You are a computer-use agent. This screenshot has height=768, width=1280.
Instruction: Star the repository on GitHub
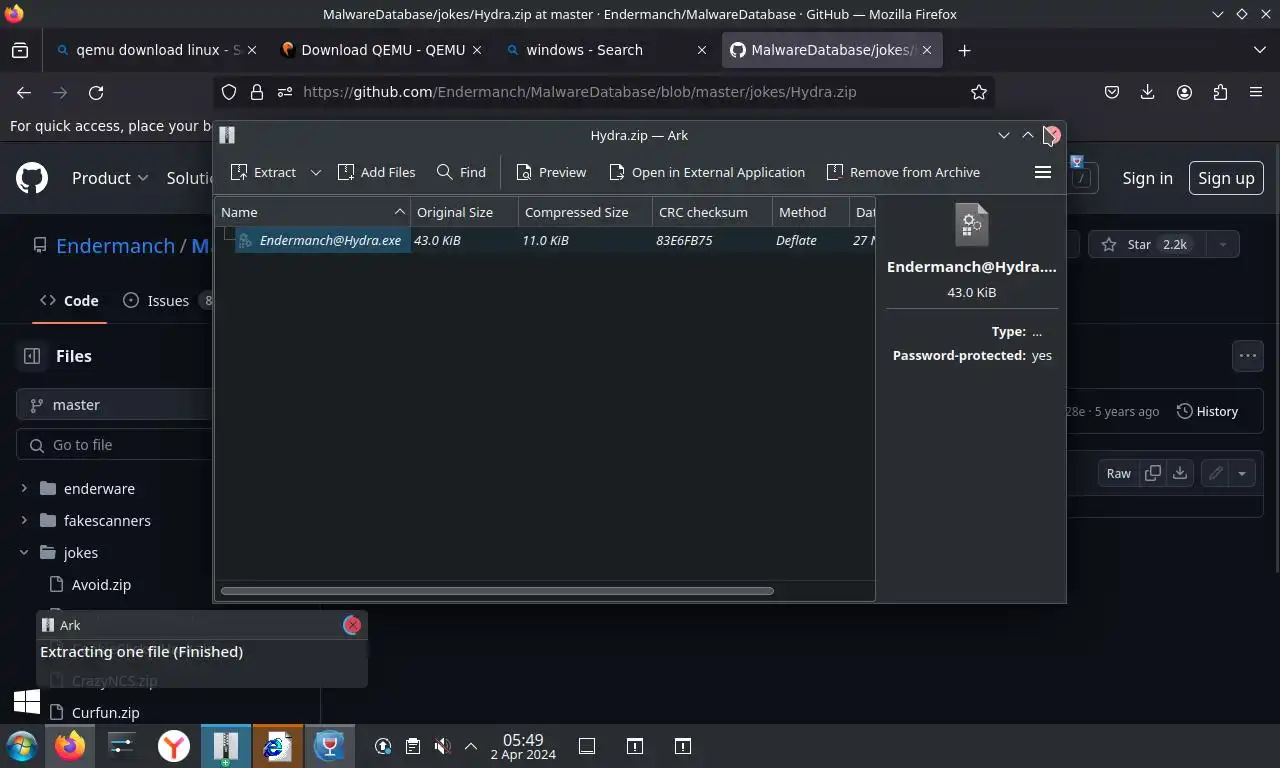click(x=1146, y=244)
